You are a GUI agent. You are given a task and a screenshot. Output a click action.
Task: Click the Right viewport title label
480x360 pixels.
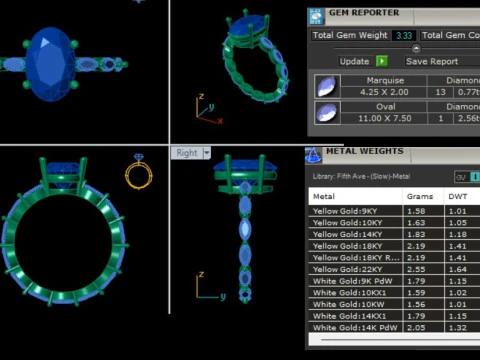pos(187,153)
